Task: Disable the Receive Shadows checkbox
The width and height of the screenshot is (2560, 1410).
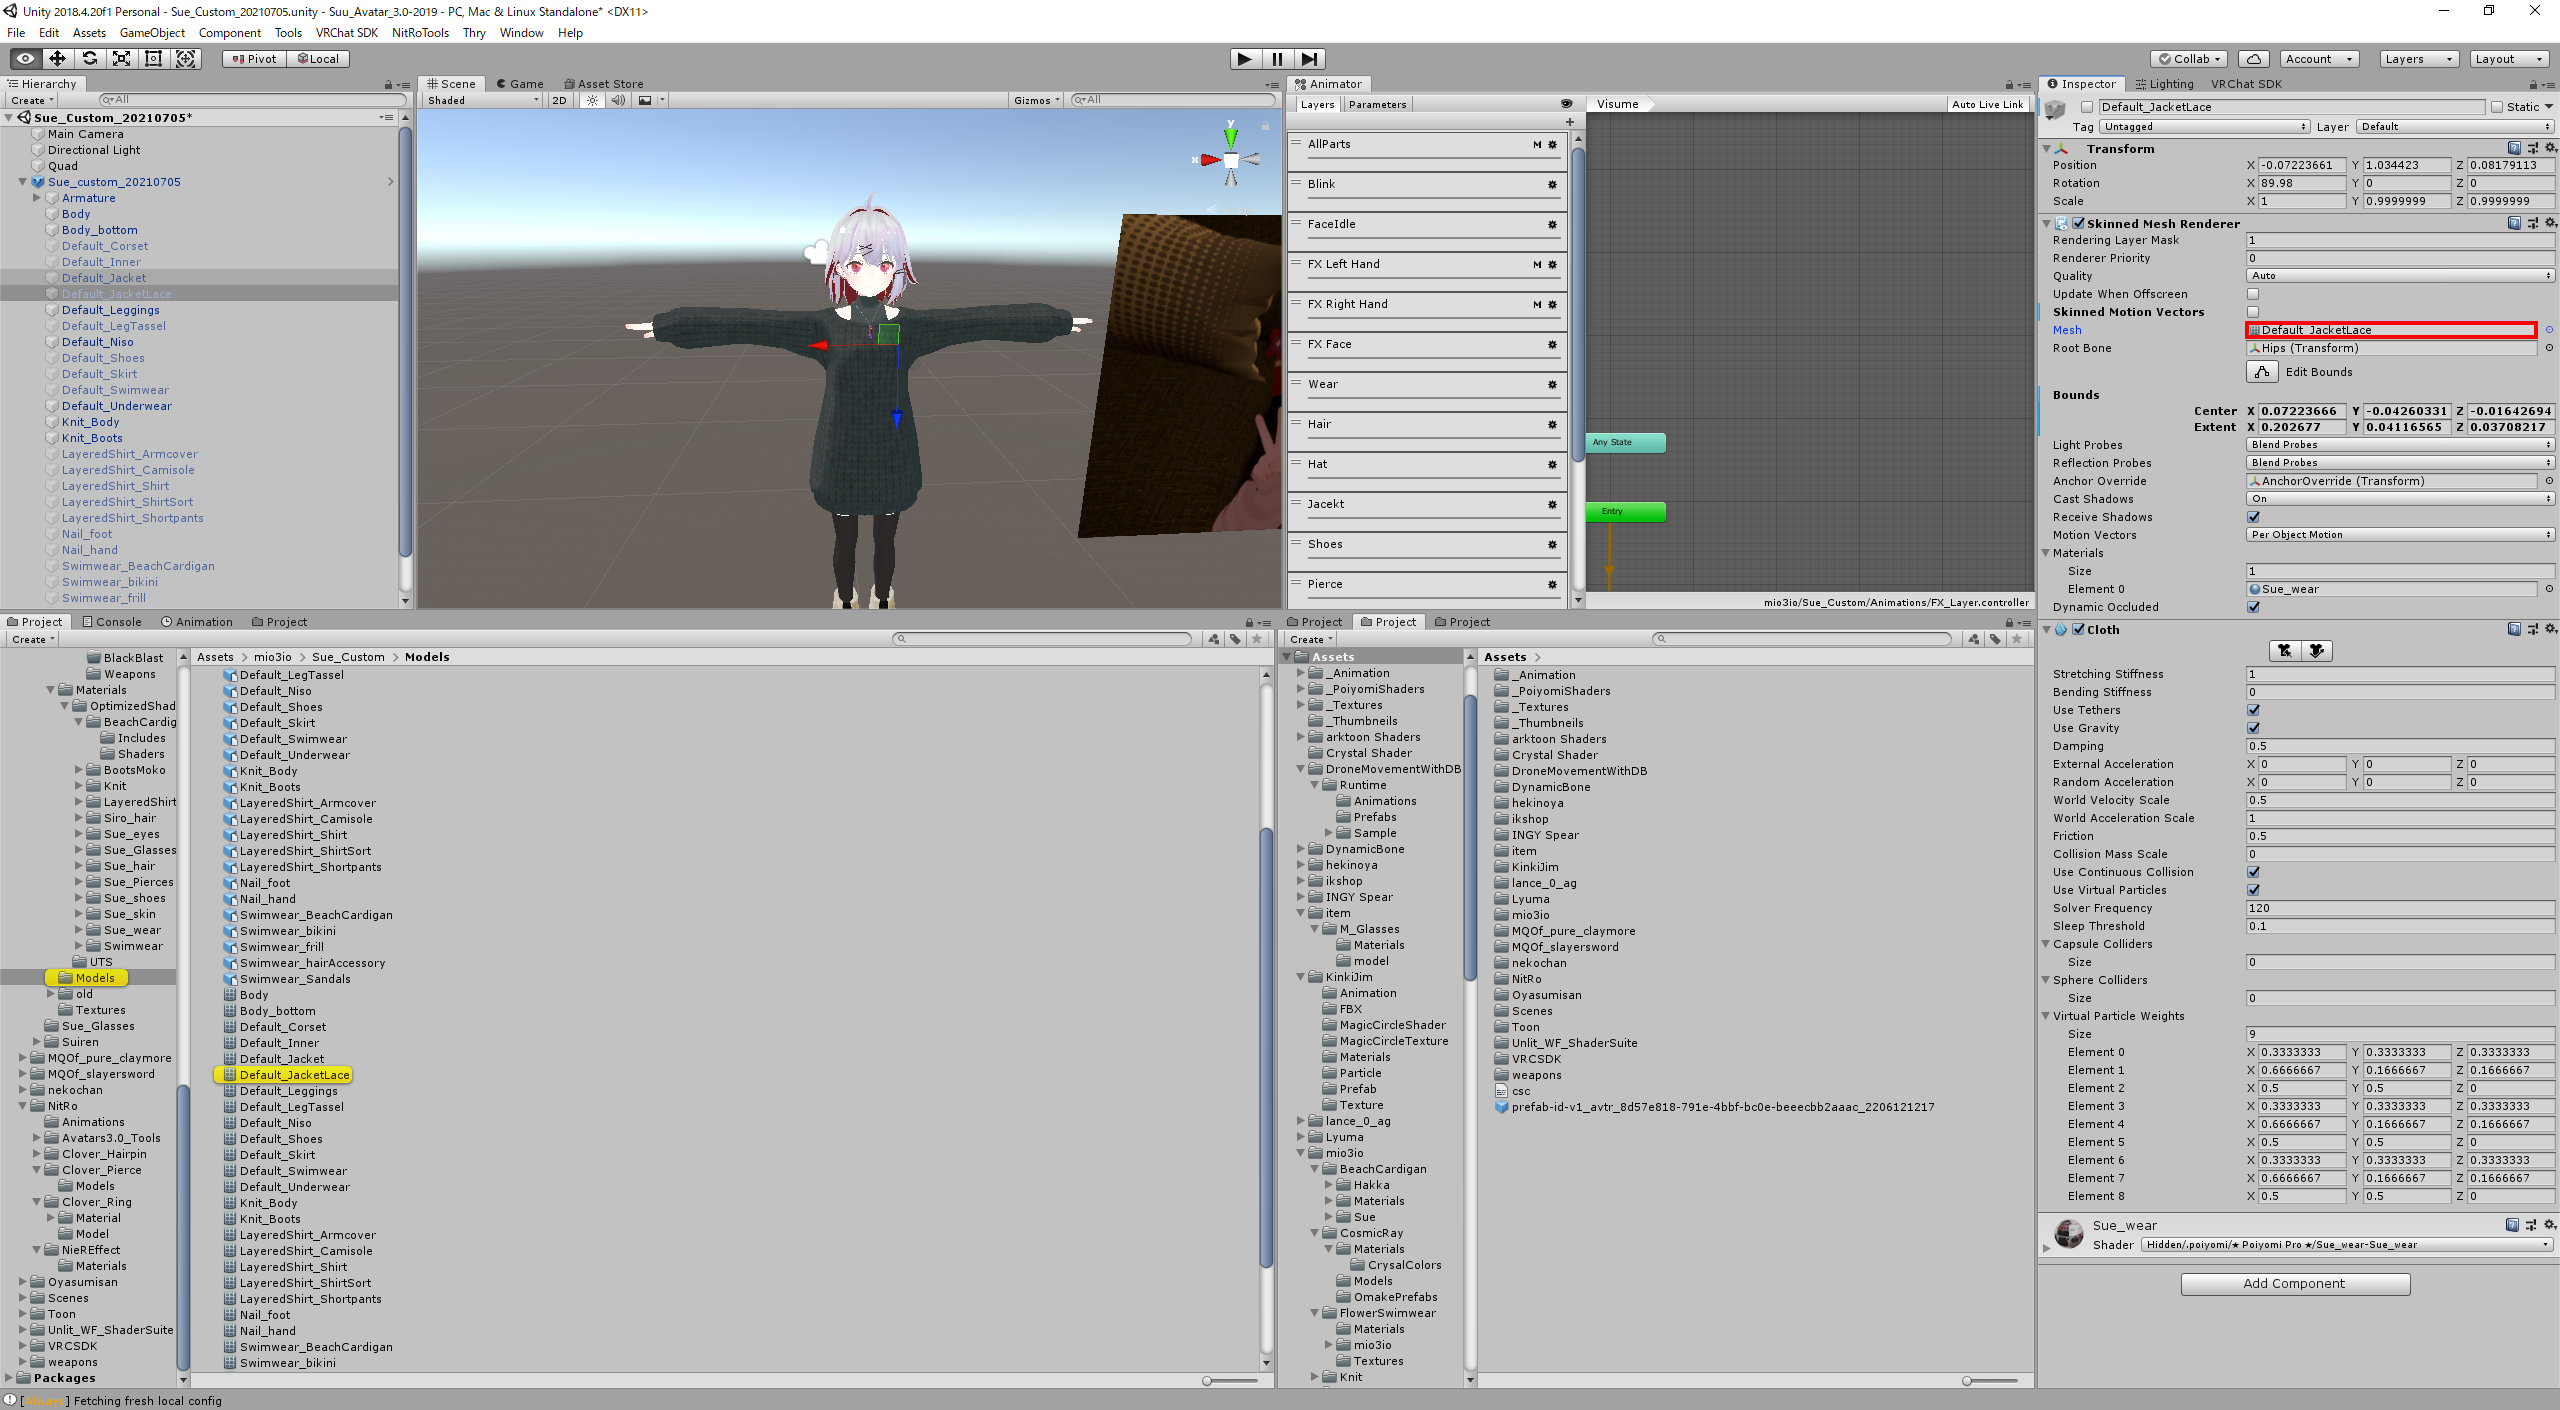Action: click(2253, 517)
